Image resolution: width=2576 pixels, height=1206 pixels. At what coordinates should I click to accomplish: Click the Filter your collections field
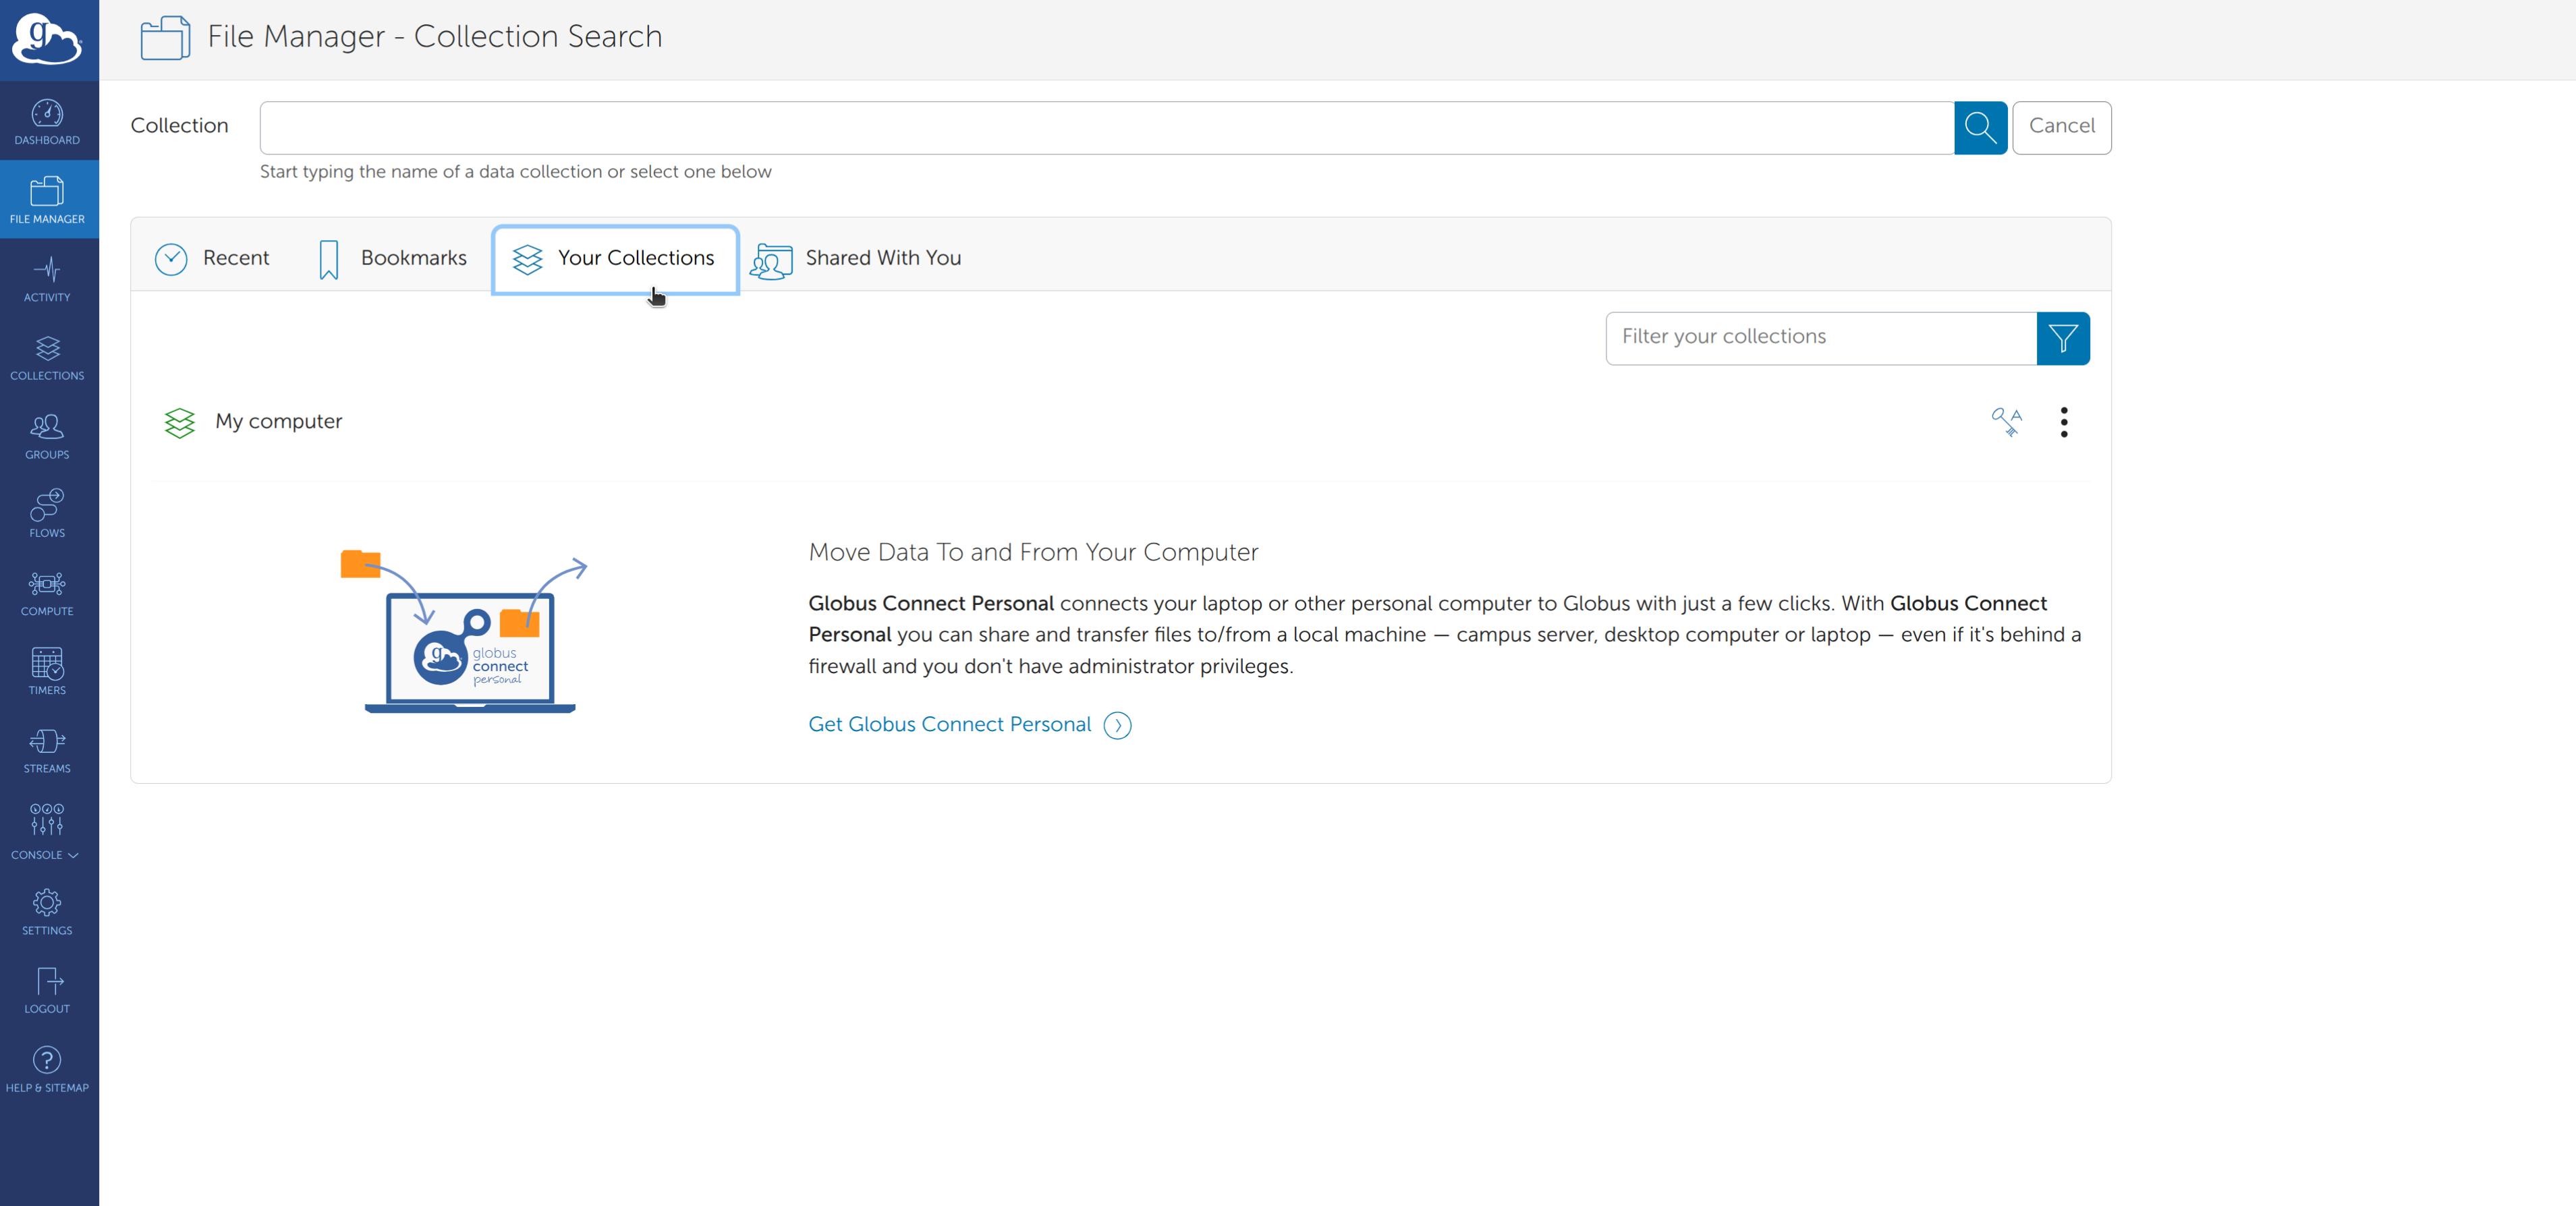1821,338
